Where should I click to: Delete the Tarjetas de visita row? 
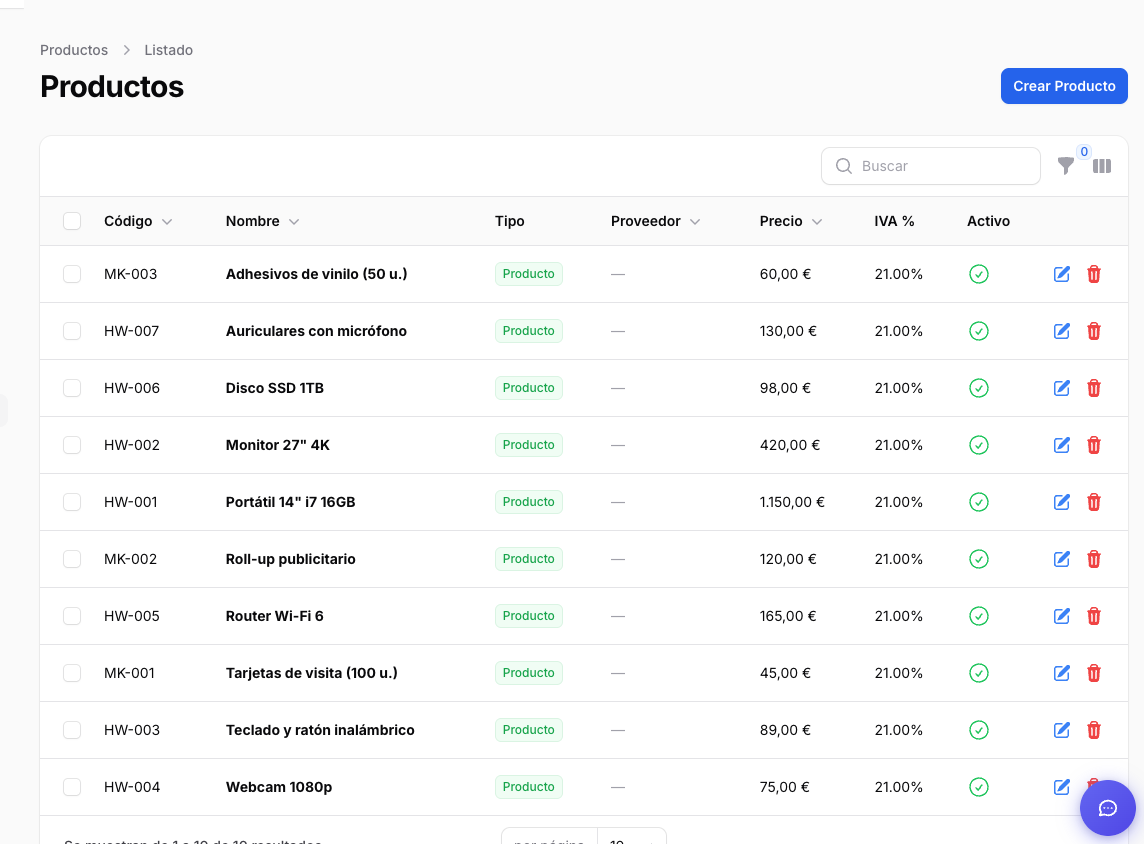(x=1094, y=673)
